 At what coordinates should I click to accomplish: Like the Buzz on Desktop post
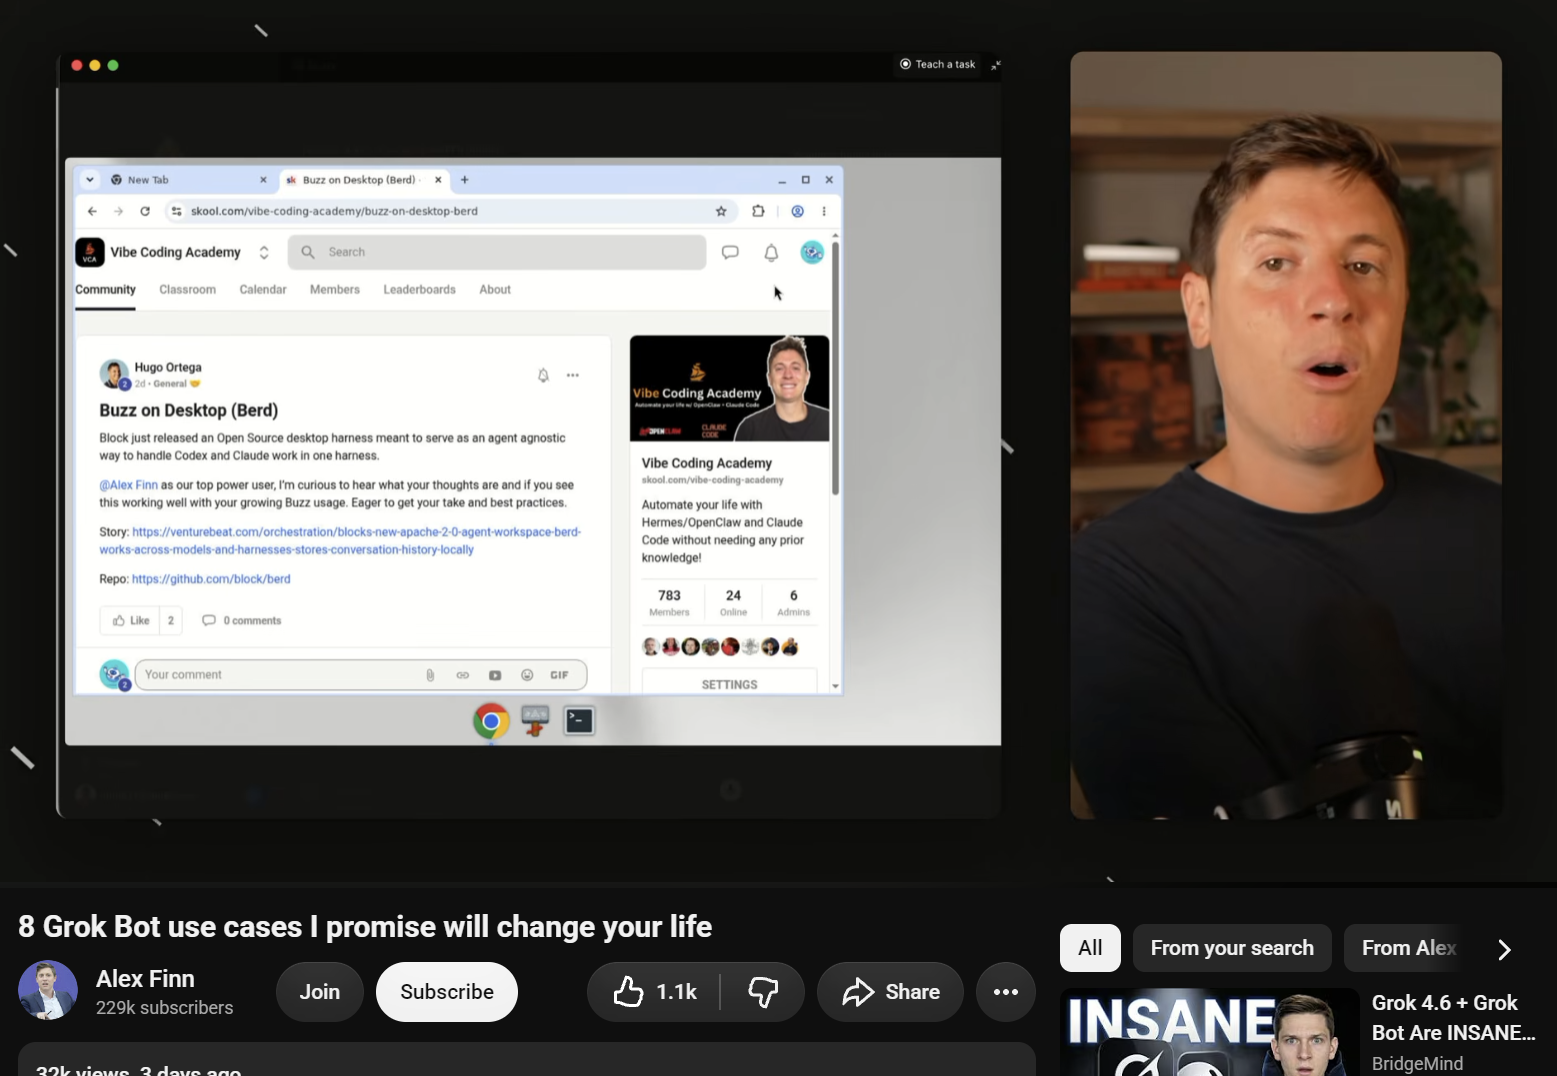tap(131, 621)
